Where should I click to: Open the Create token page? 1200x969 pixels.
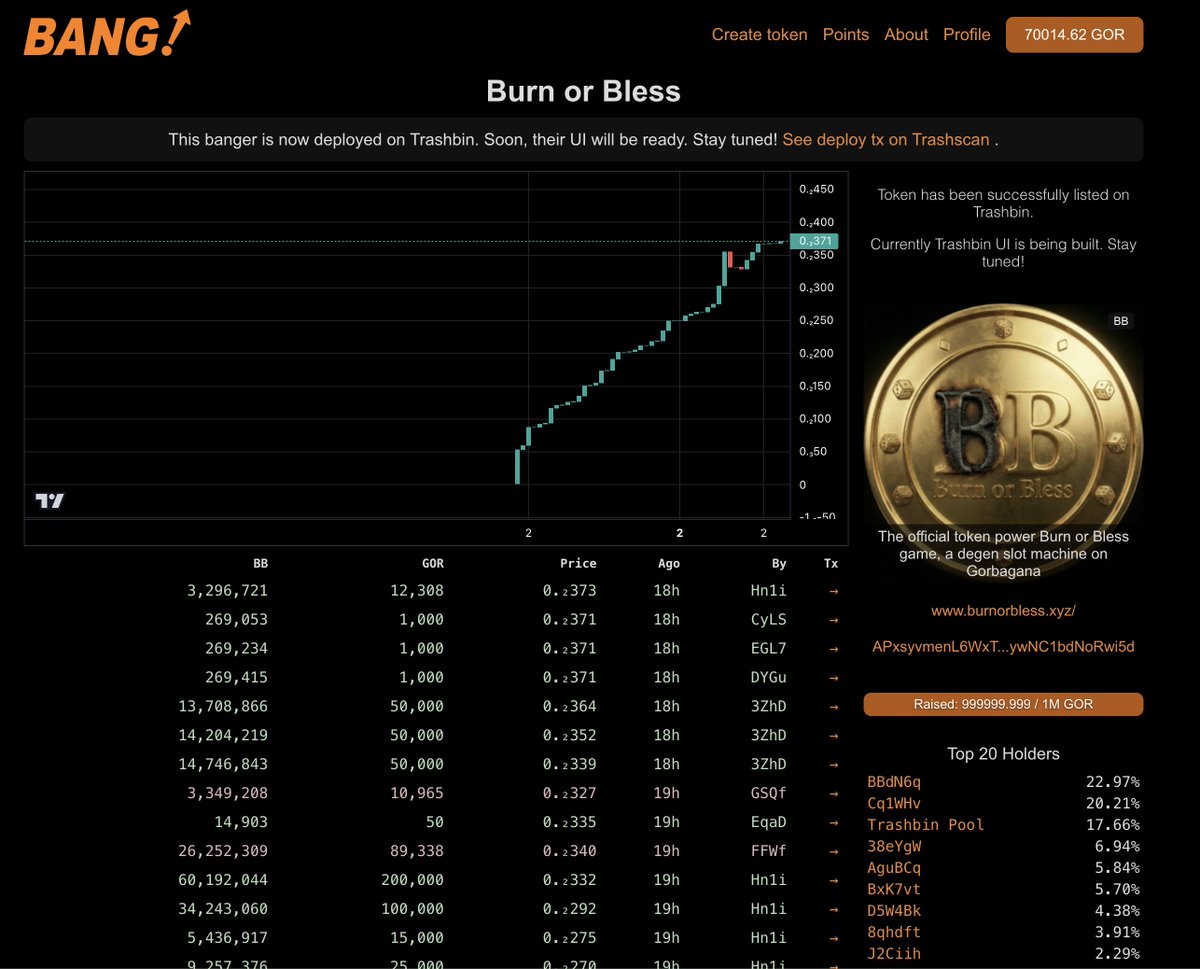pyautogui.click(x=759, y=34)
